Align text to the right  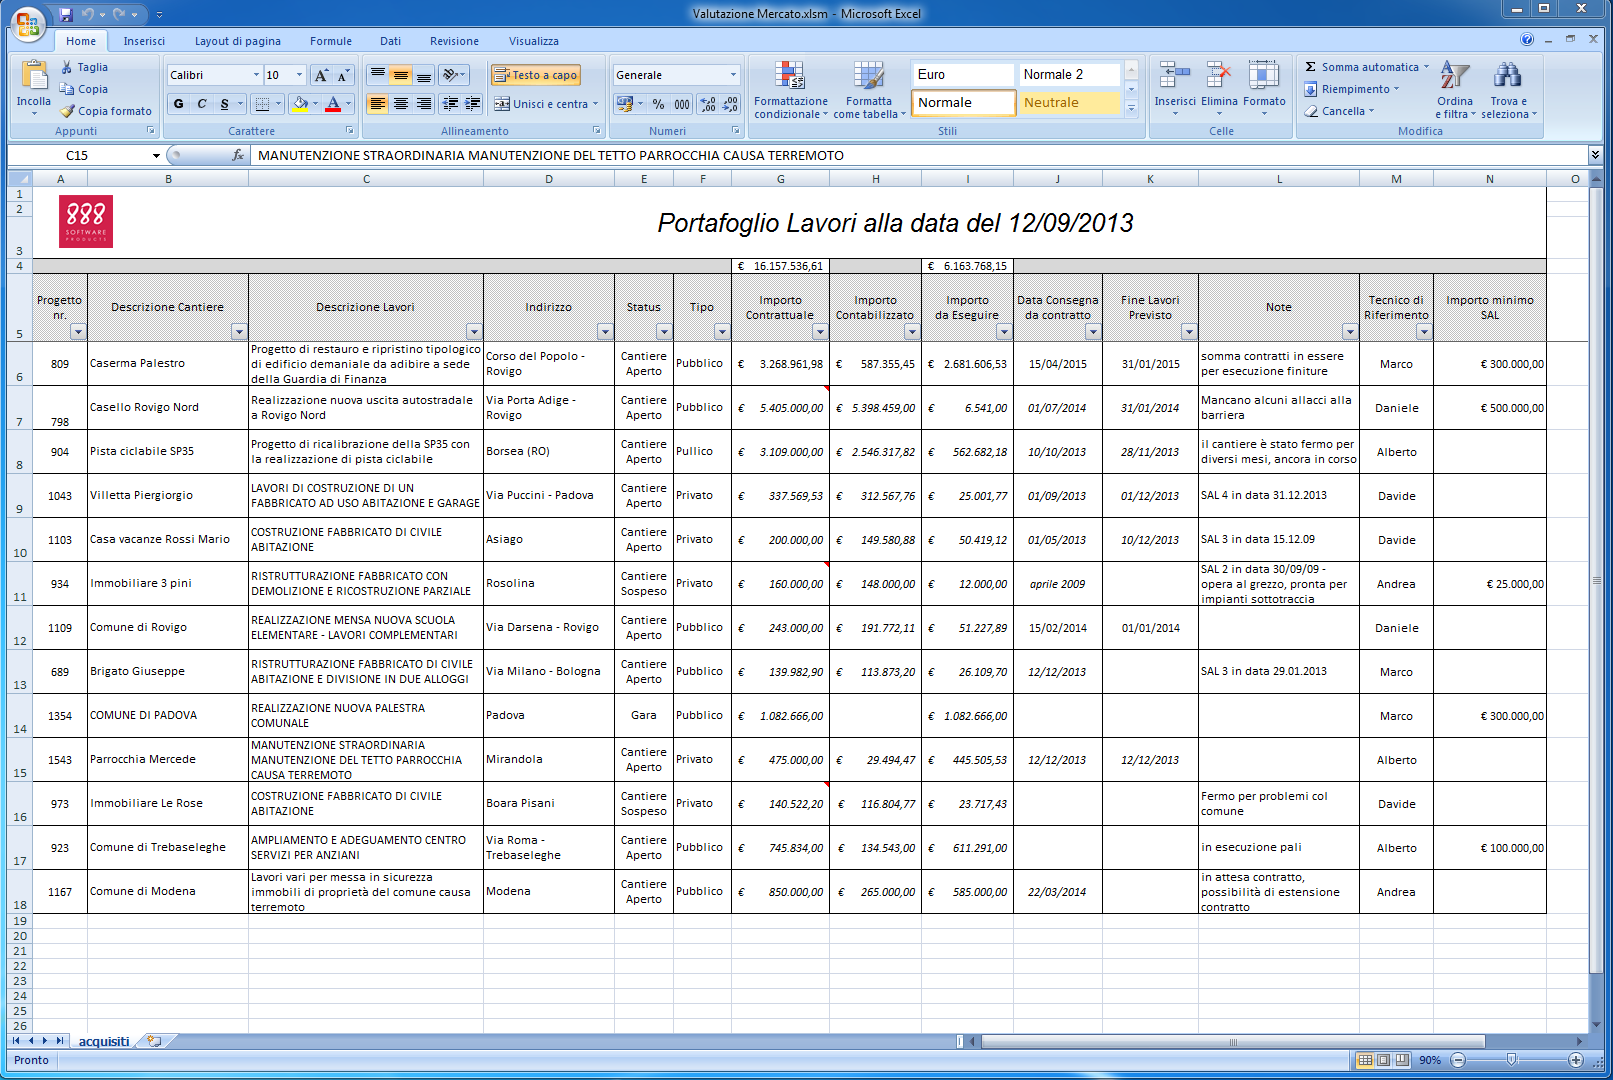point(424,104)
